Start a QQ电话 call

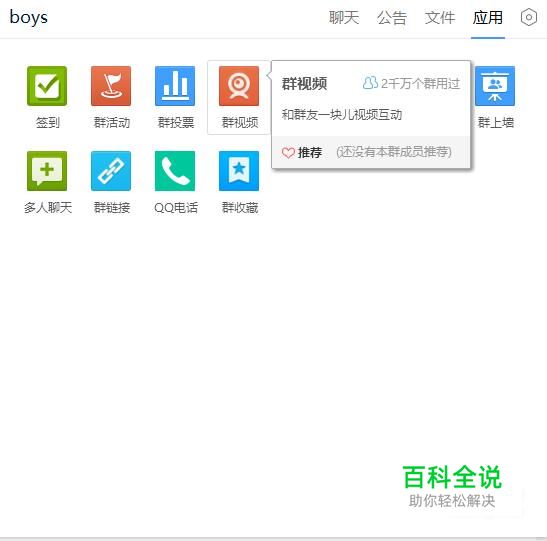pos(175,171)
